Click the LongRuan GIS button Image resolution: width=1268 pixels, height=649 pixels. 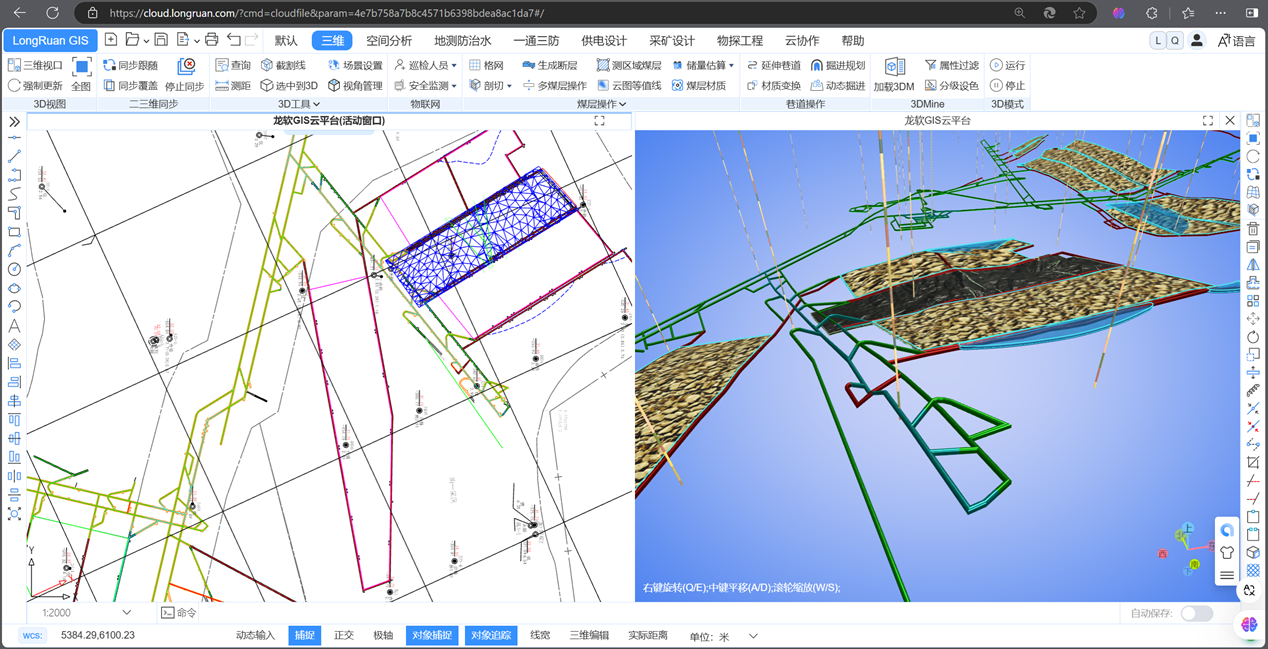tap(50, 41)
